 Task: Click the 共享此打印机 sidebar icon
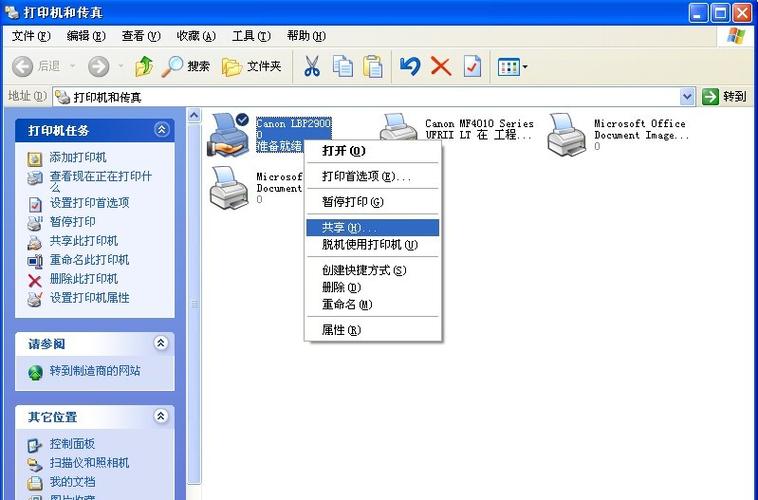[35, 242]
